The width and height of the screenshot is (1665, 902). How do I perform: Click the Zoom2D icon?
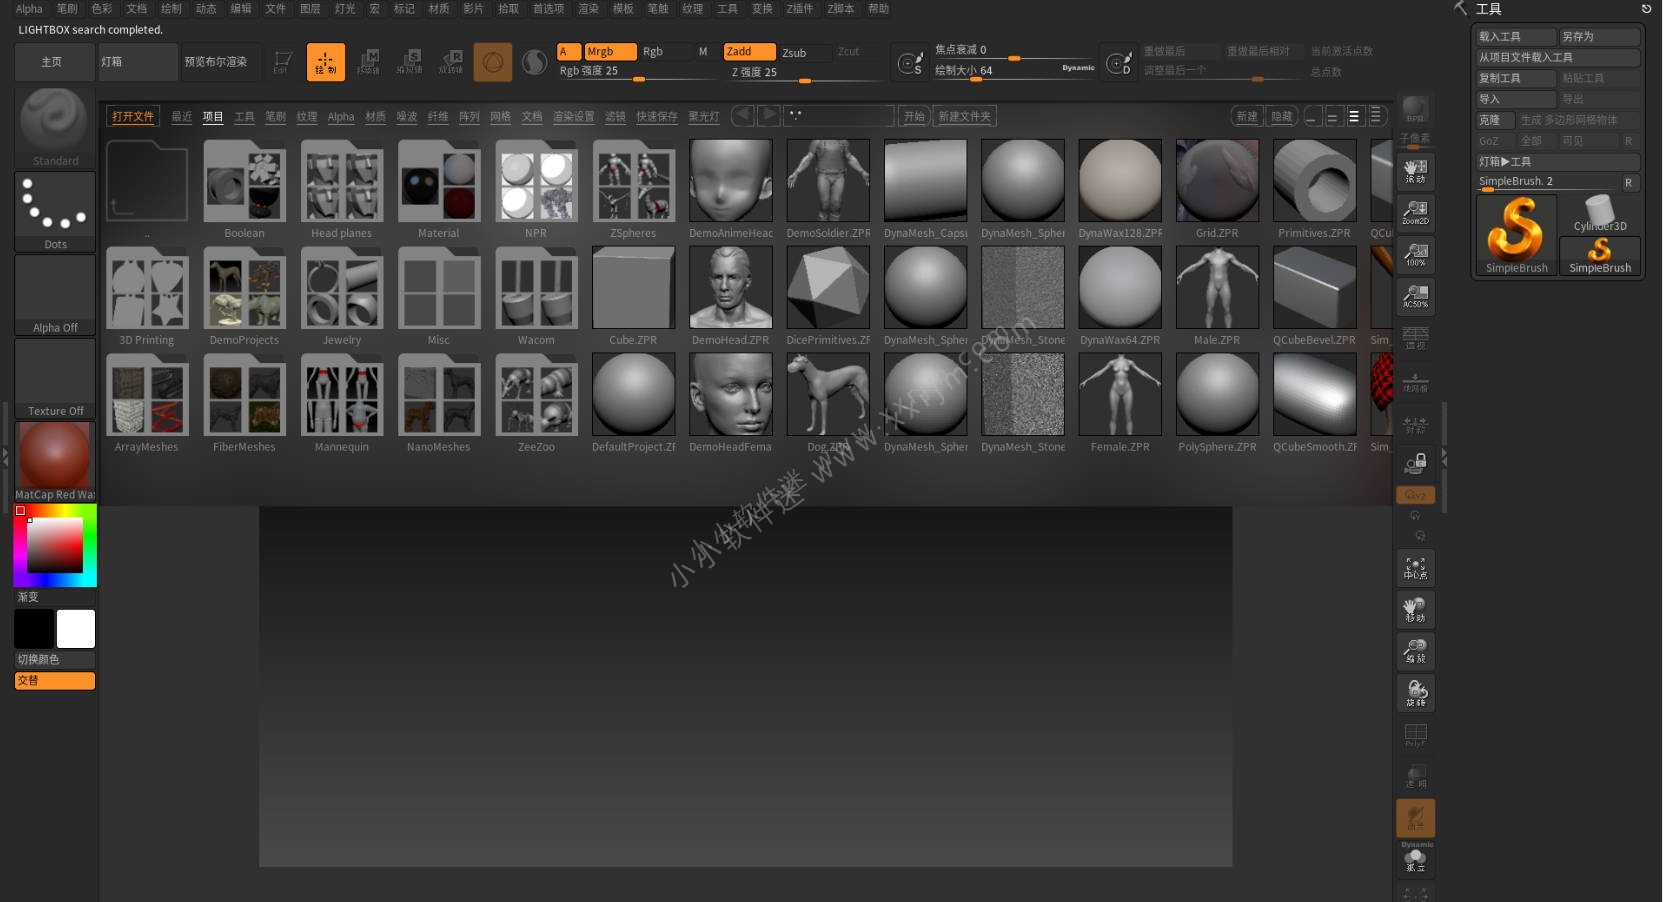[x=1416, y=212]
